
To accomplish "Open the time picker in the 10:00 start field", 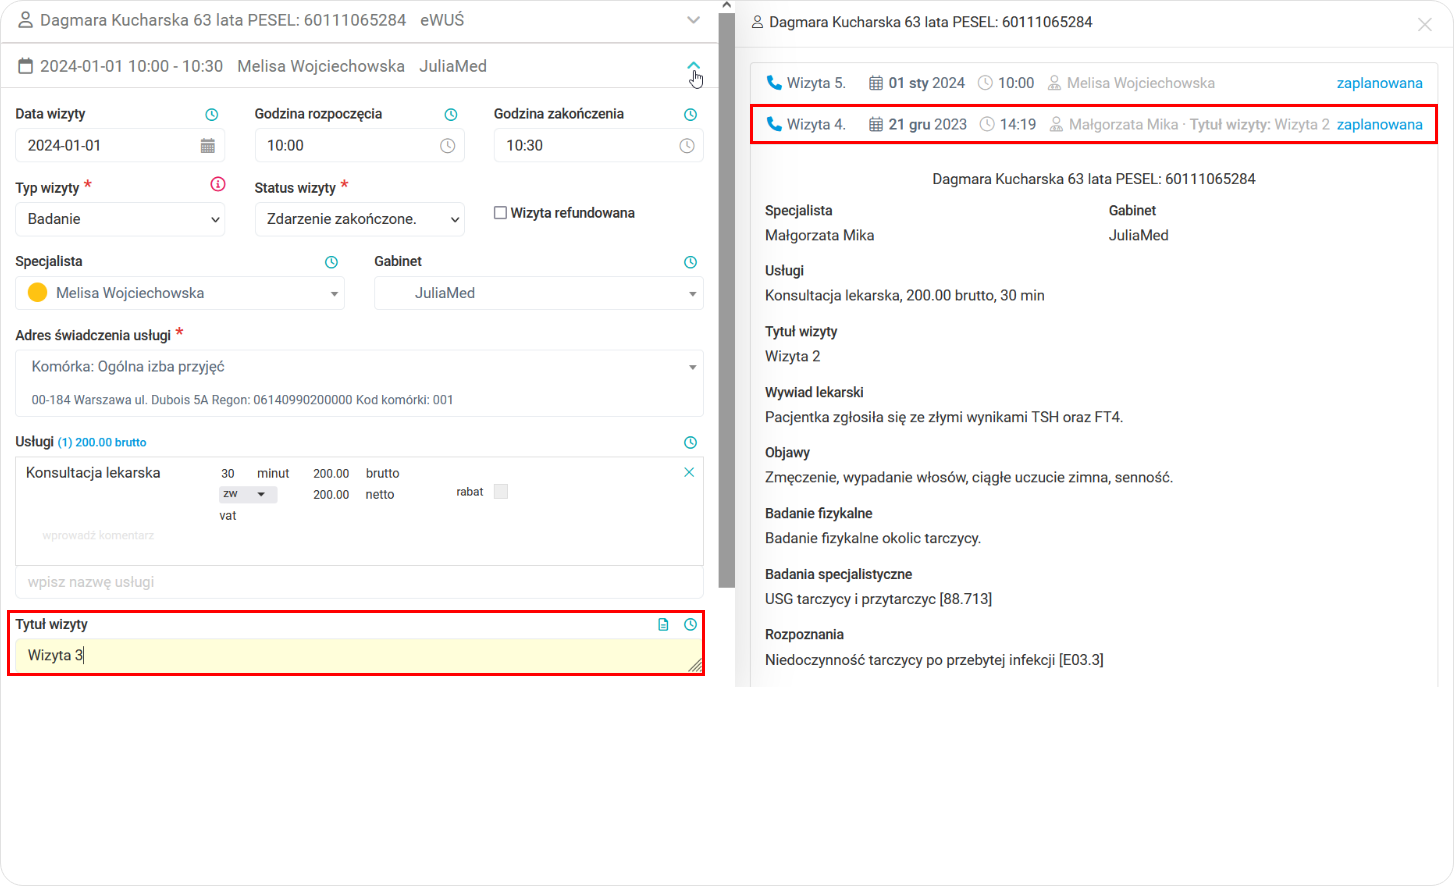I will pyautogui.click(x=447, y=146).
